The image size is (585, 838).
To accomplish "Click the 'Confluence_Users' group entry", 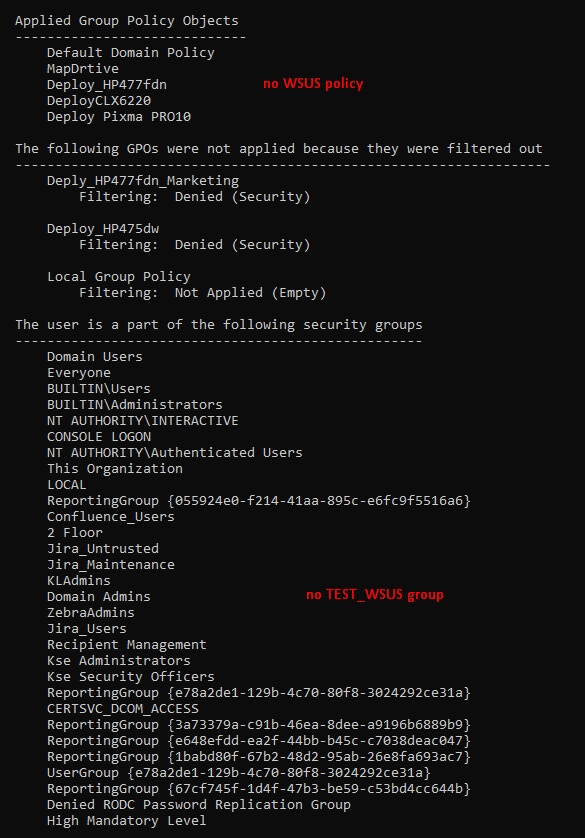I will pos(111,517).
